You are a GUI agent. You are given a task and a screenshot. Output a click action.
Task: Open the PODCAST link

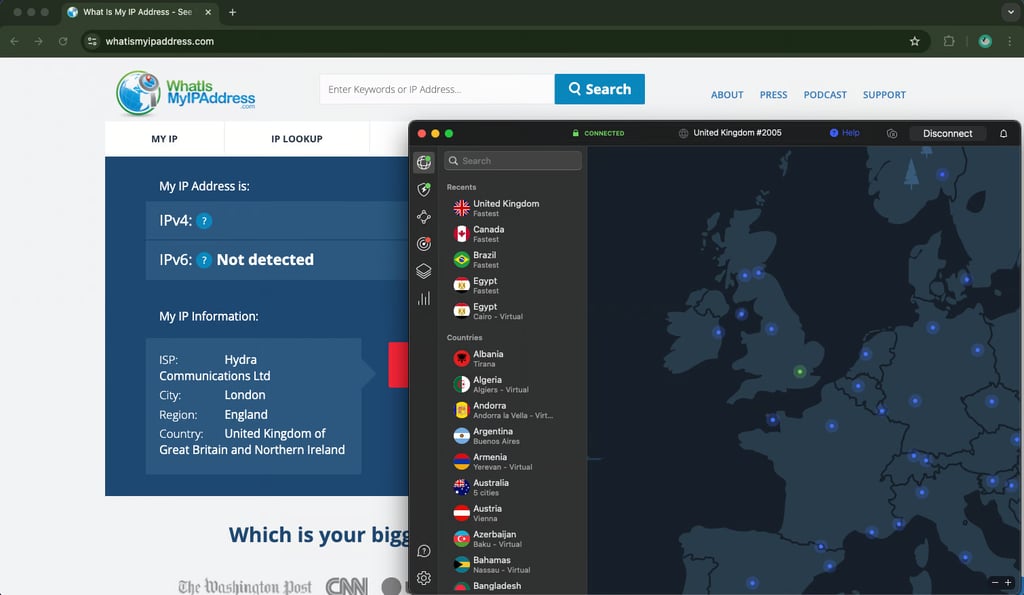(825, 95)
